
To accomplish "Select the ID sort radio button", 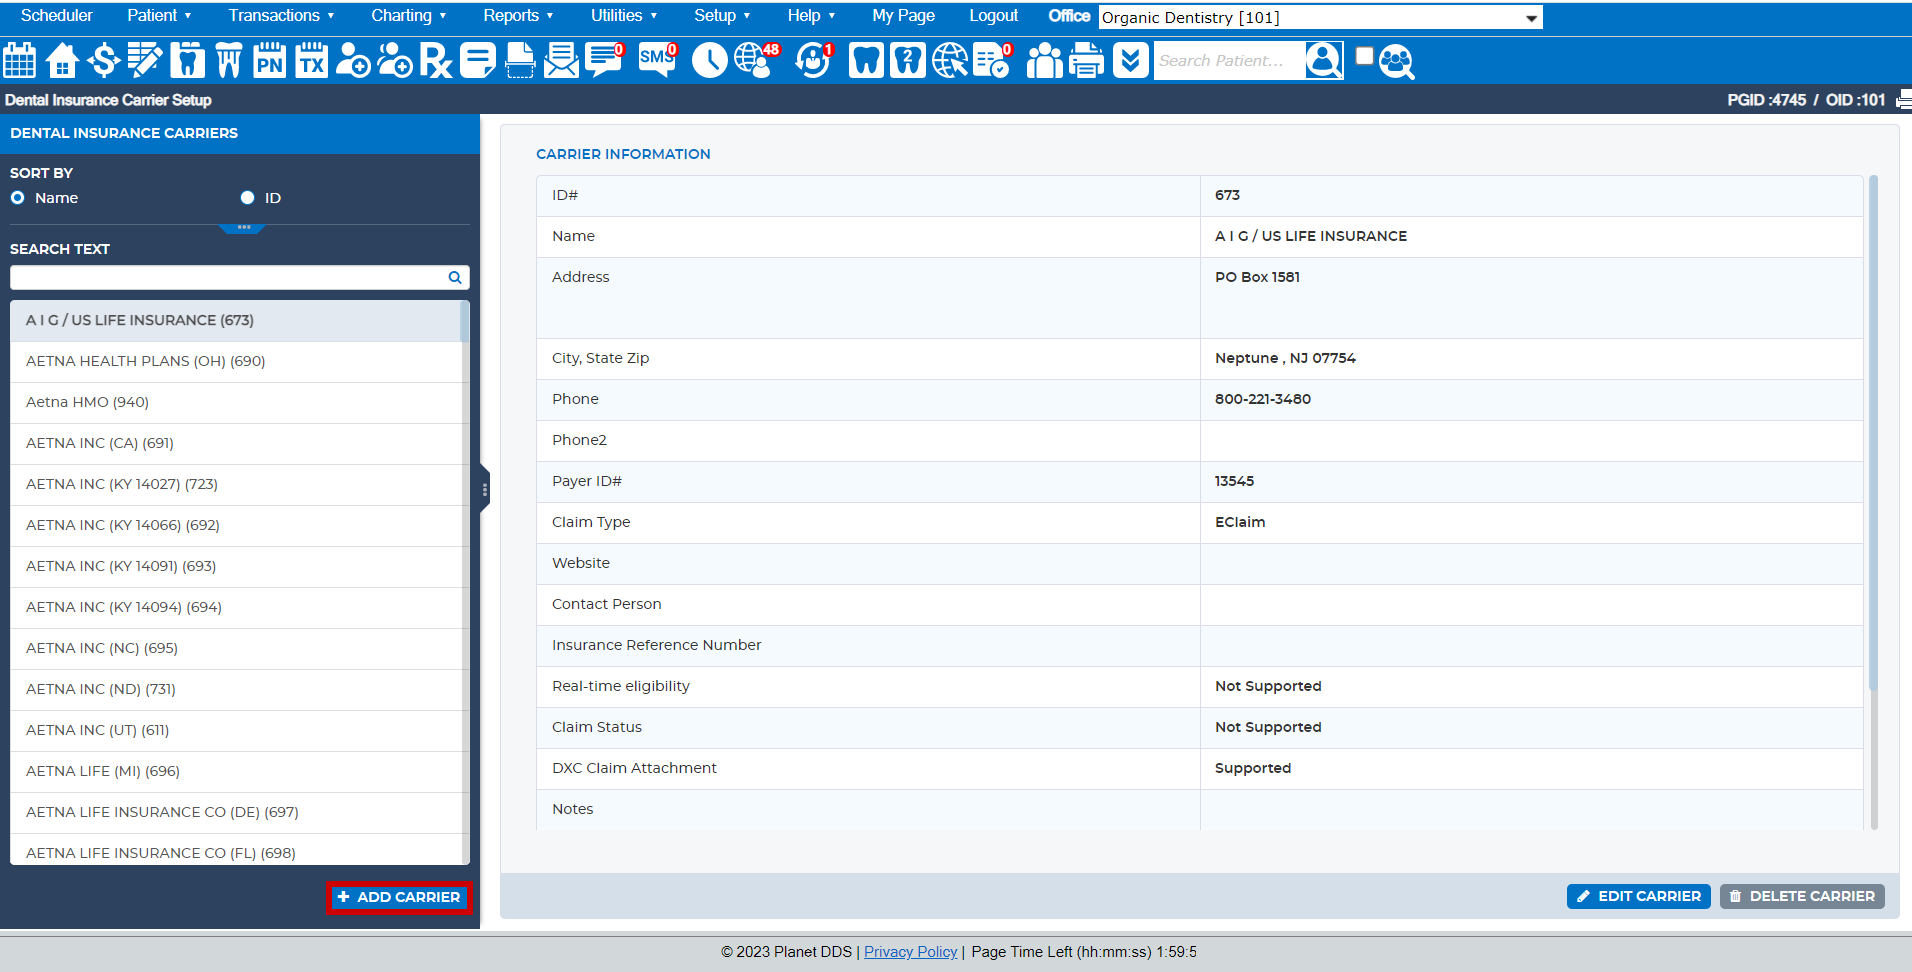I will (248, 198).
